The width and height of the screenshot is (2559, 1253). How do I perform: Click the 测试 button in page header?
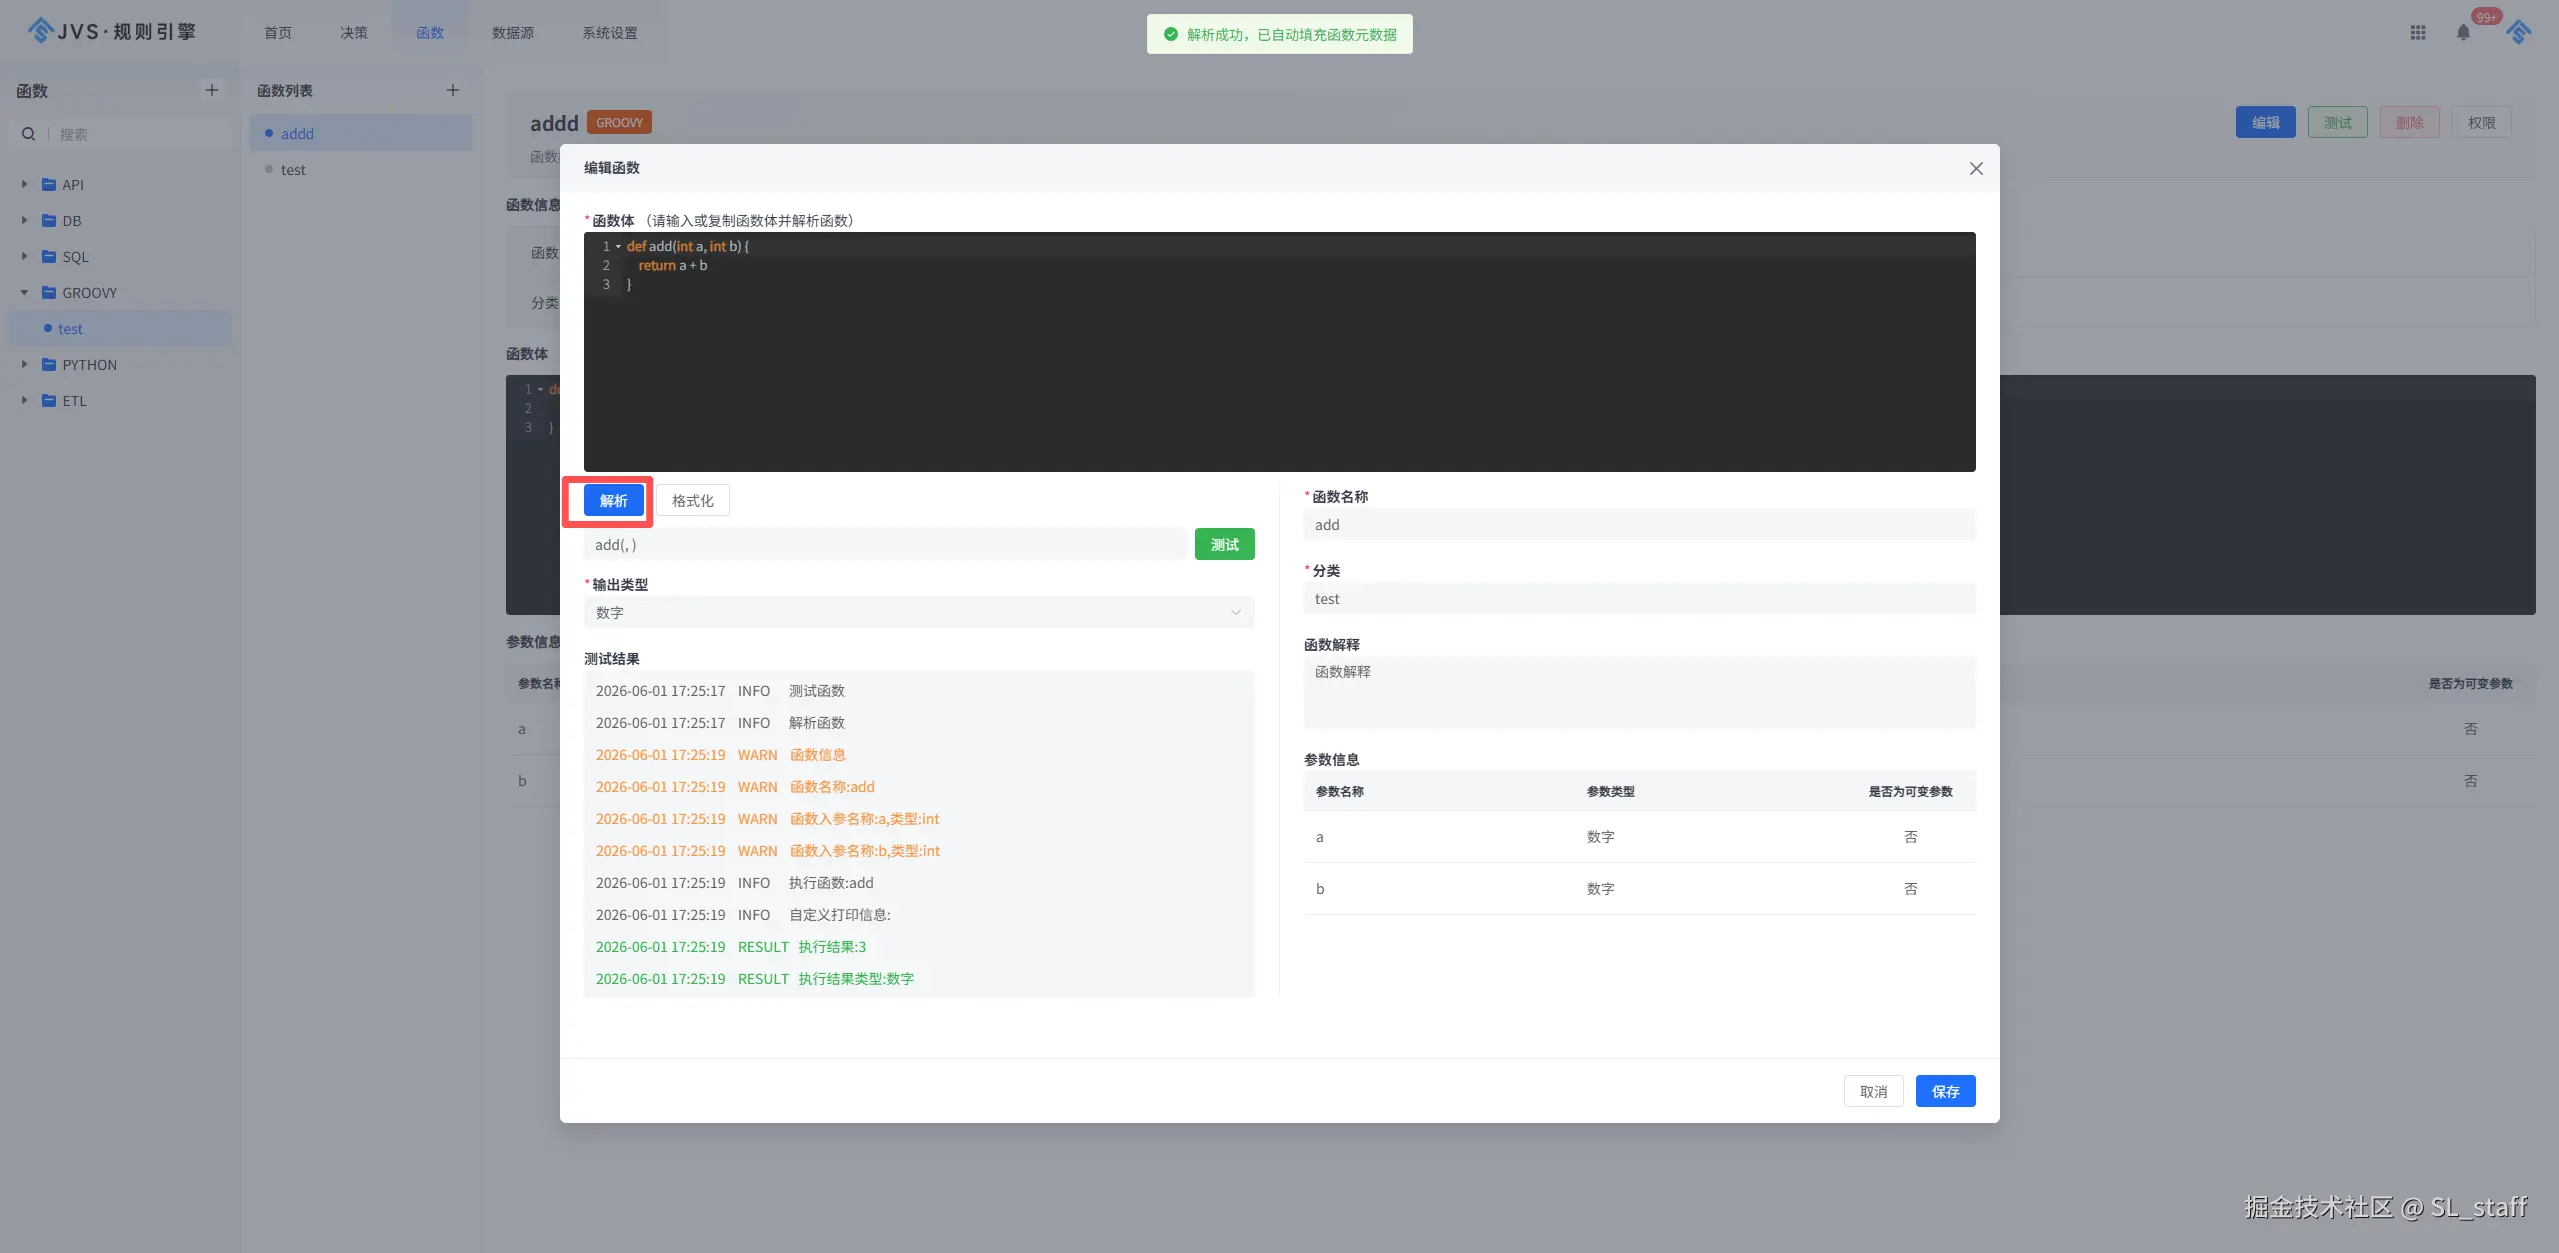pyautogui.click(x=2338, y=122)
